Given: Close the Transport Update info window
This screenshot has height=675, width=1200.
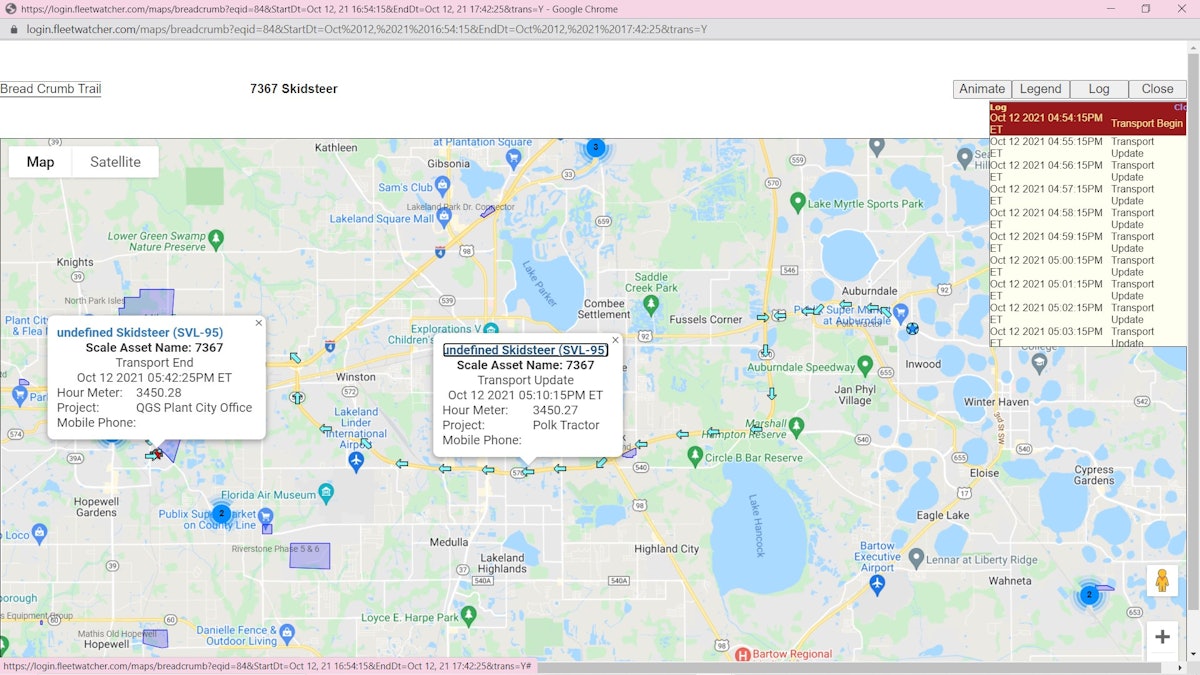Looking at the screenshot, I should point(615,339).
